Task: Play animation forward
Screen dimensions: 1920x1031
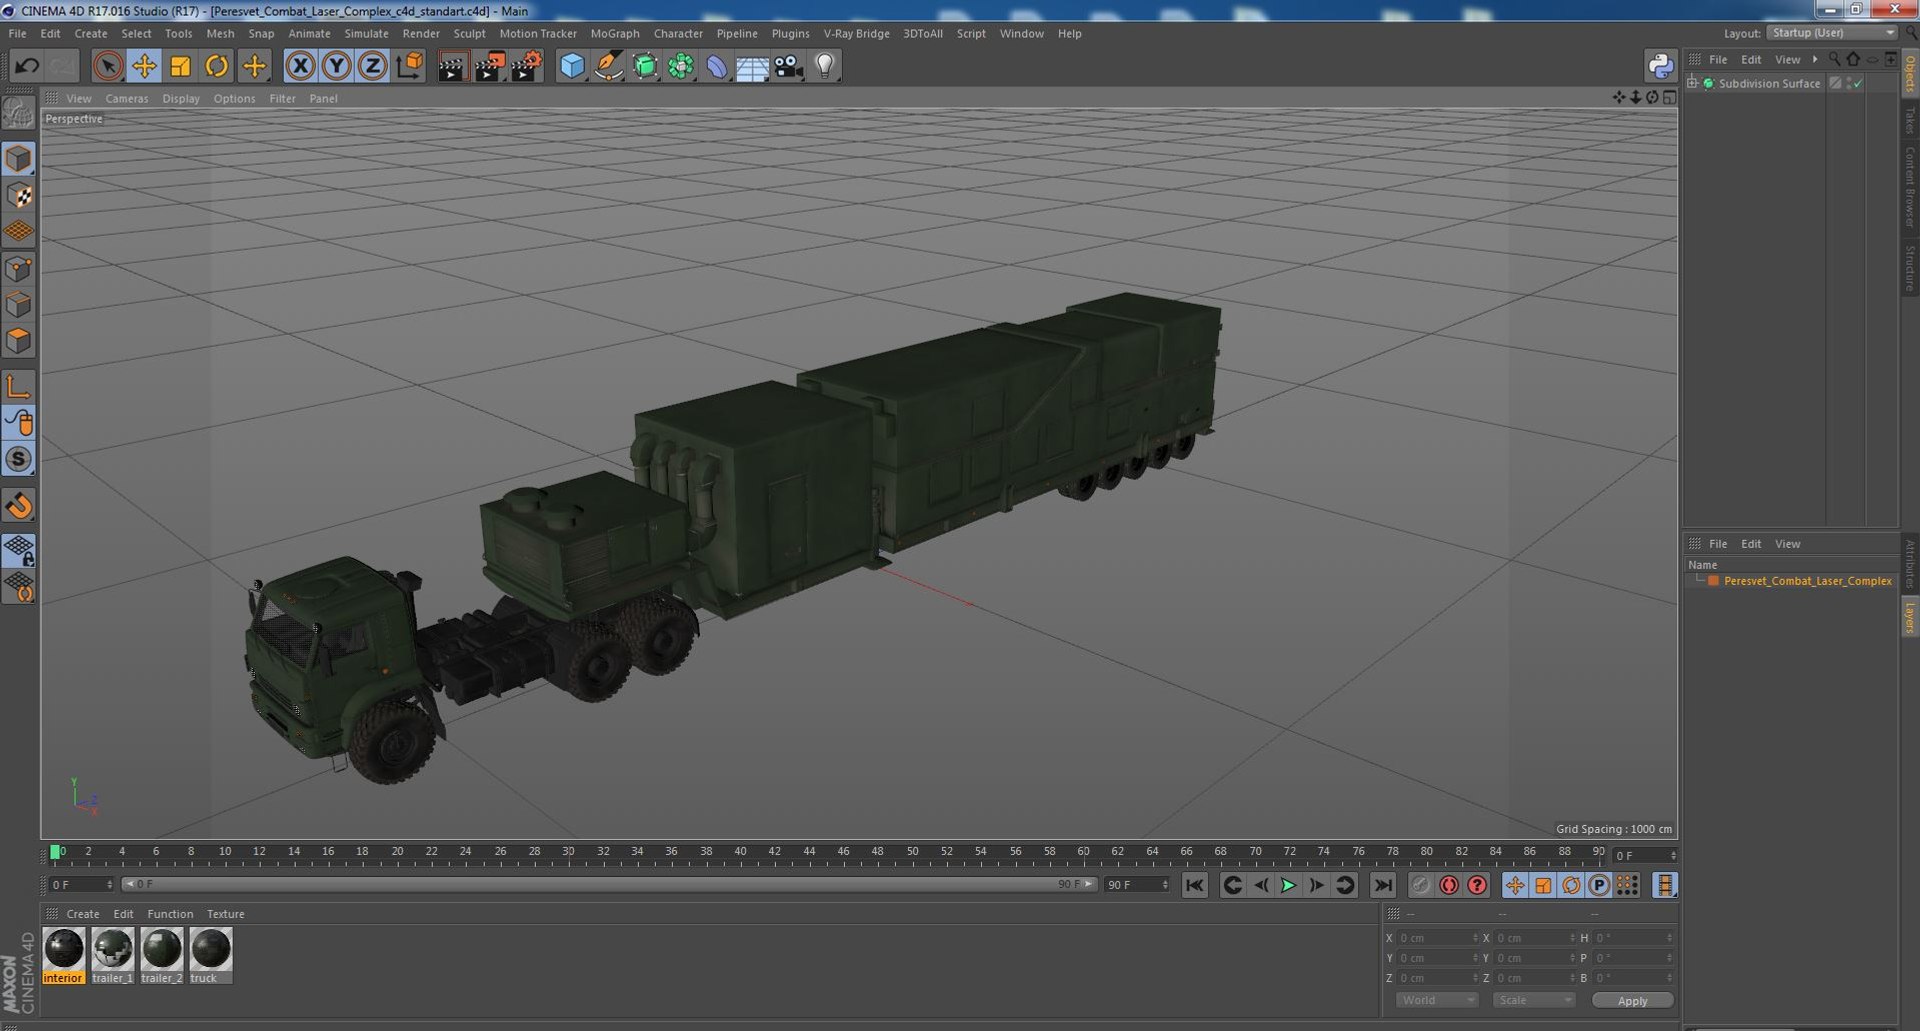Action: tap(1289, 885)
